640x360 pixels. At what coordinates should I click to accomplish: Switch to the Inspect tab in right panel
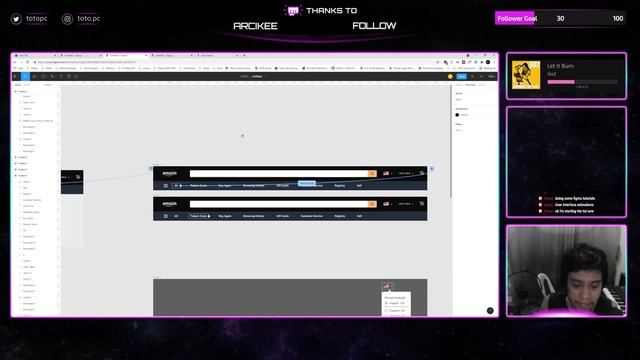482,85
